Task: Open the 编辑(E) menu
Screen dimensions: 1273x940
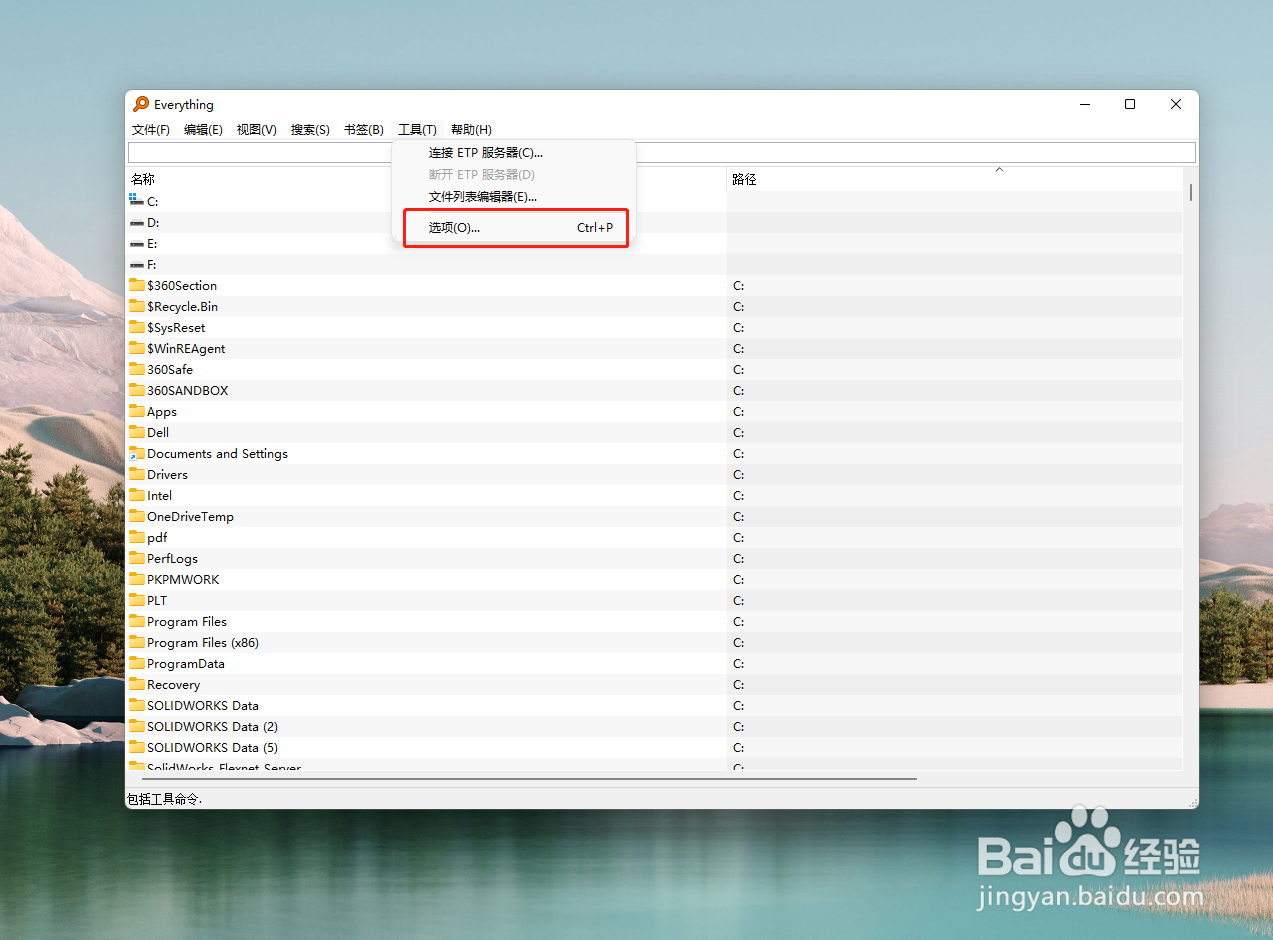Action: [203, 130]
